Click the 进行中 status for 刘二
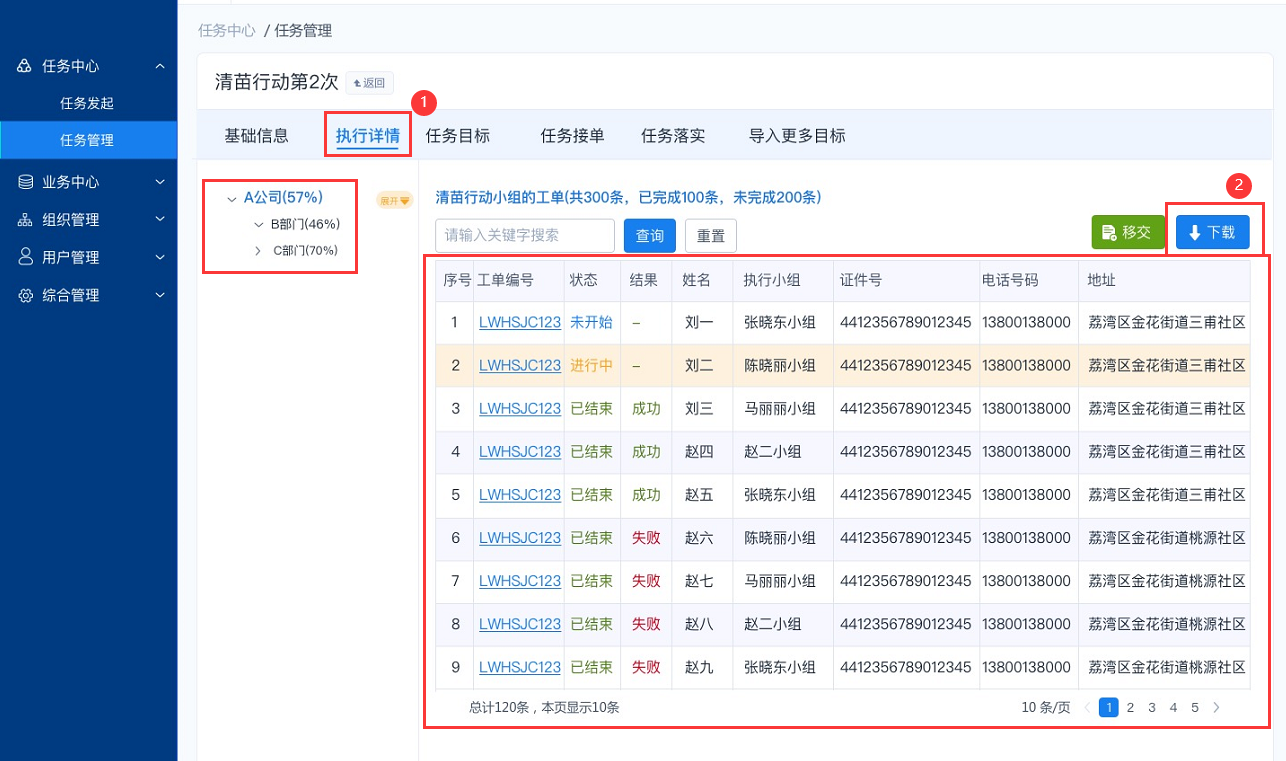Image resolution: width=1286 pixels, height=761 pixels. point(591,366)
